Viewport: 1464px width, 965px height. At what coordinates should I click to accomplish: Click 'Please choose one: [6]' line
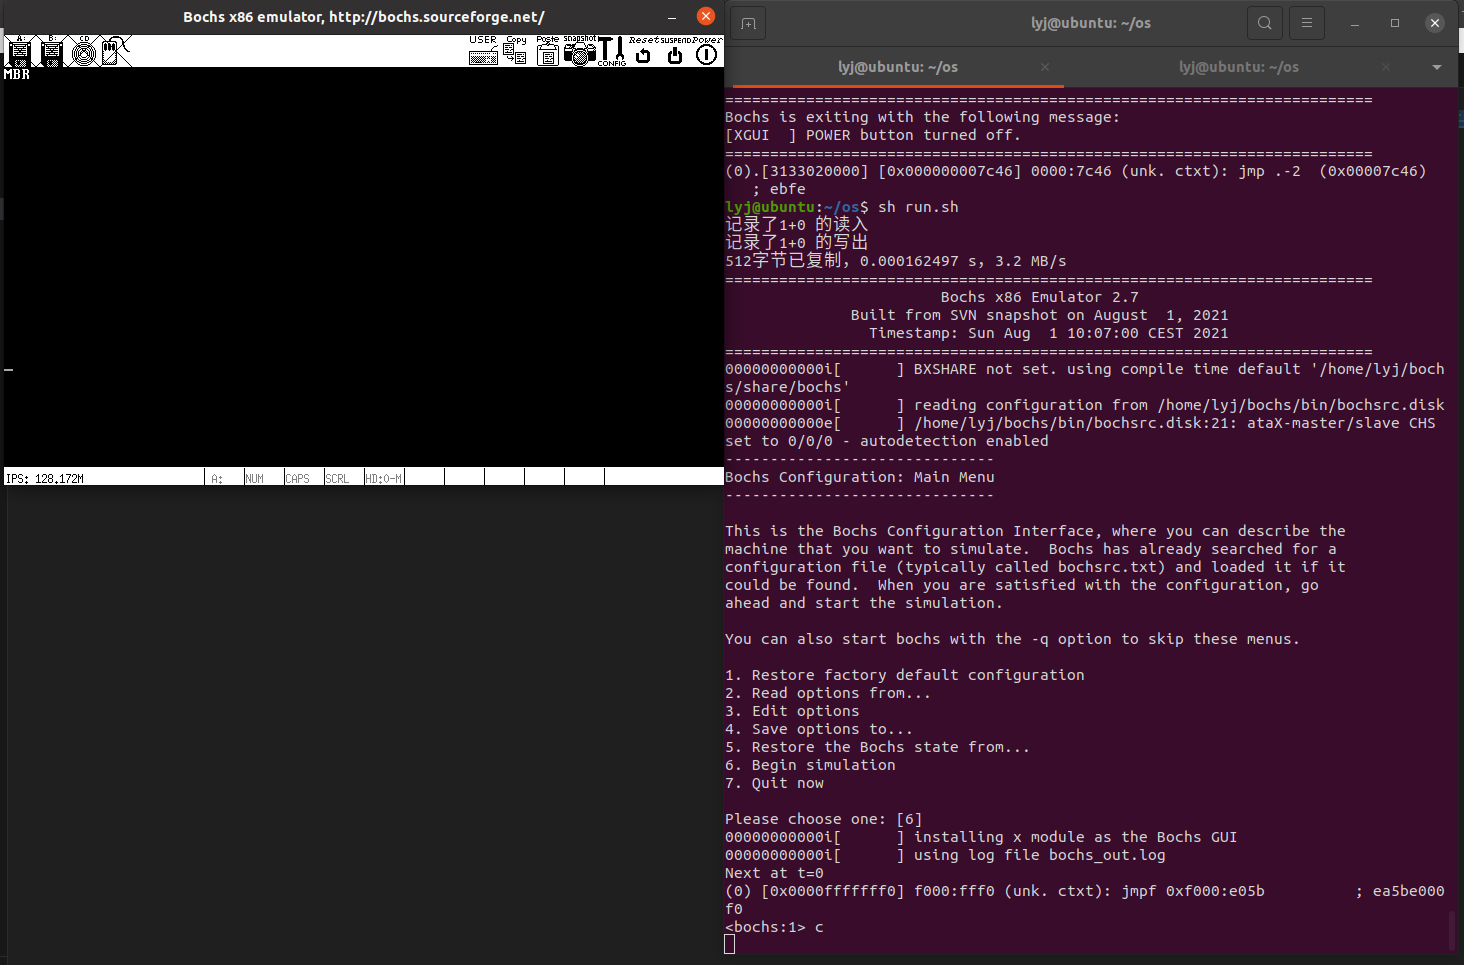pos(824,819)
